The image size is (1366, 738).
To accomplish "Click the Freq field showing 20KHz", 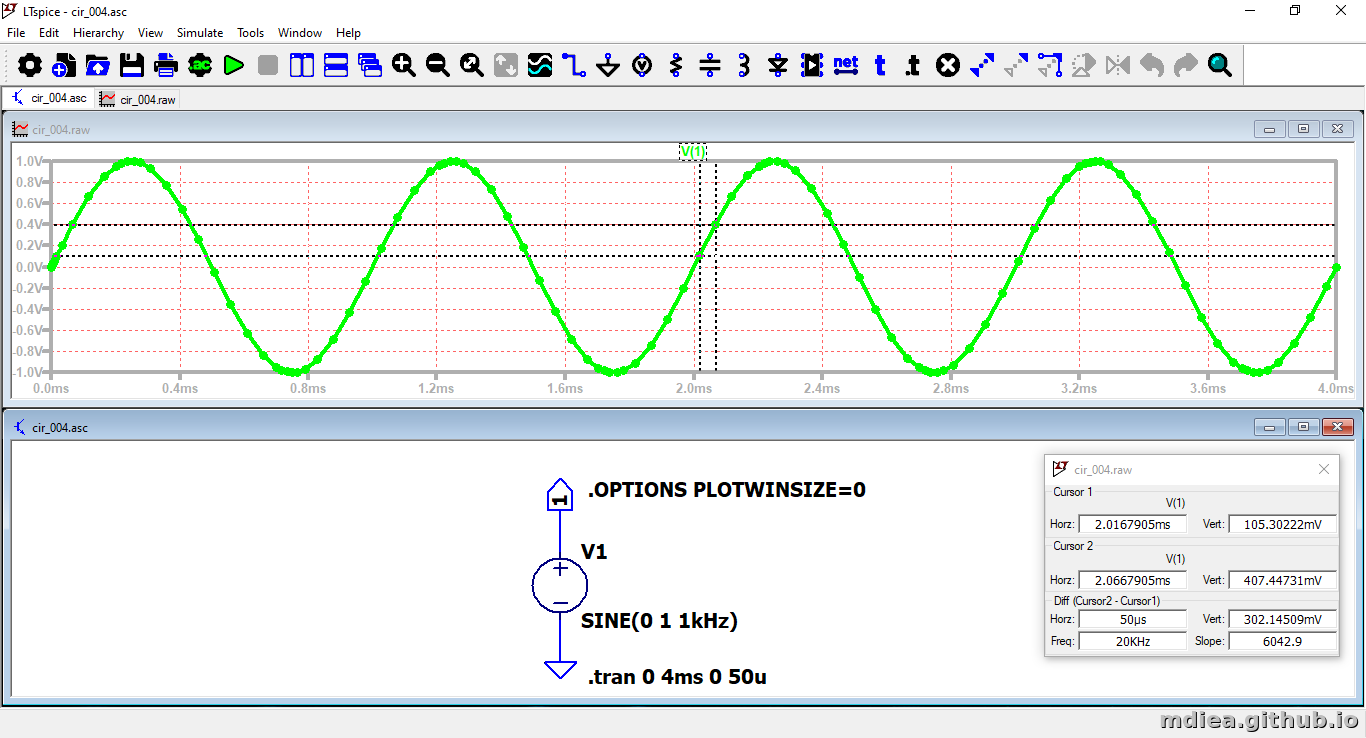I will pyautogui.click(x=1132, y=641).
